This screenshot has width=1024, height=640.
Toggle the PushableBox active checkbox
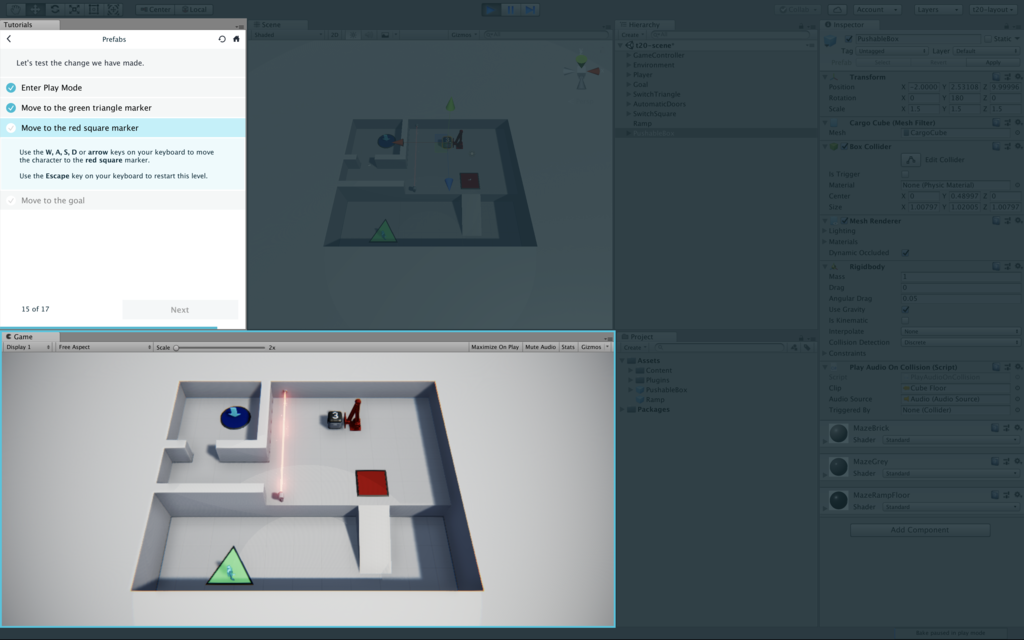coord(848,39)
